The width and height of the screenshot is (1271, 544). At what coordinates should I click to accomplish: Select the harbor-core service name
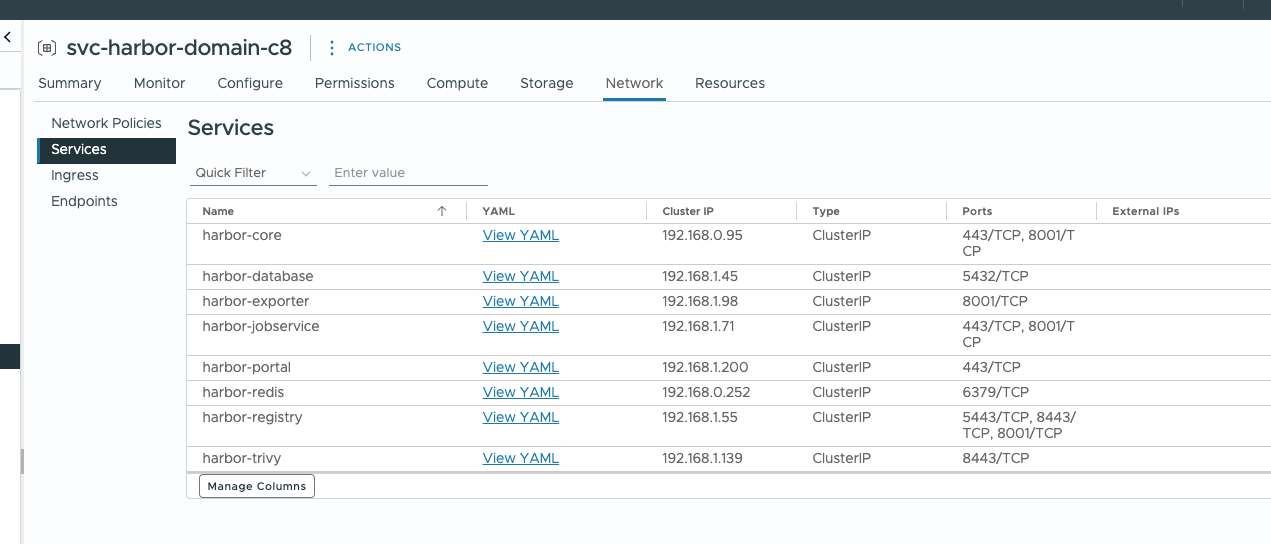point(242,236)
